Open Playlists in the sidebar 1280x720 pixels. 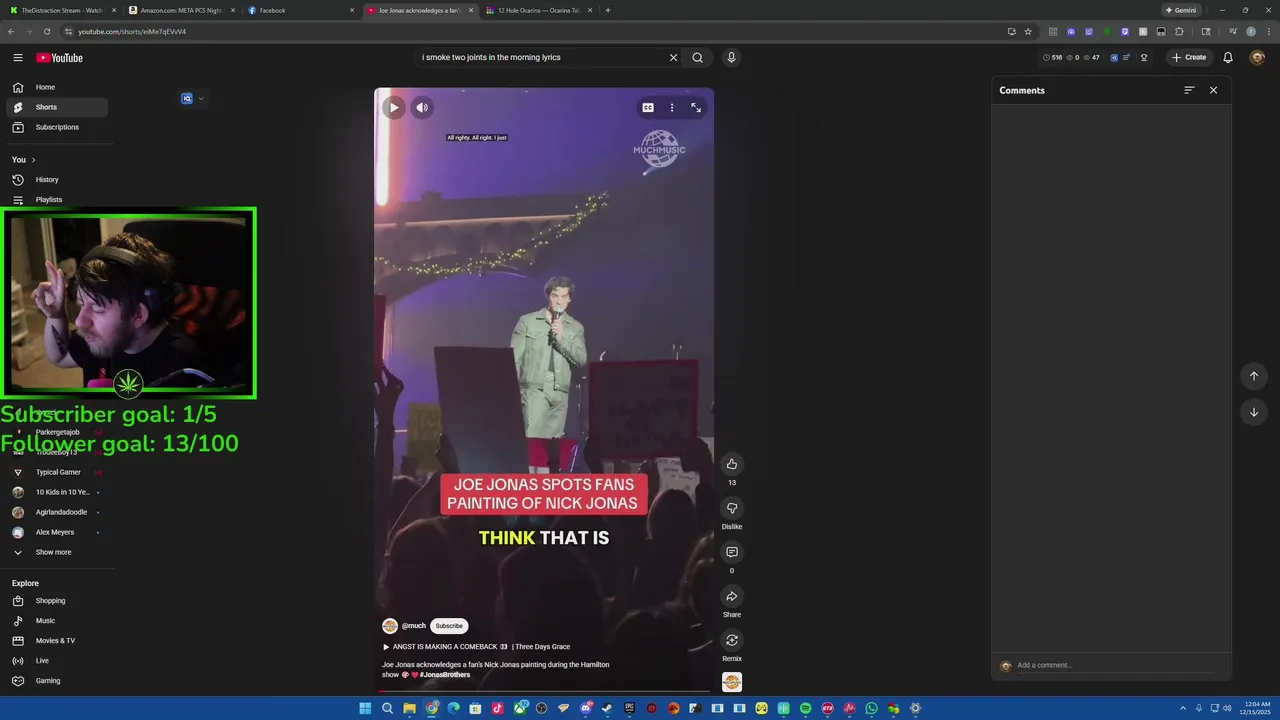coord(57,200)
